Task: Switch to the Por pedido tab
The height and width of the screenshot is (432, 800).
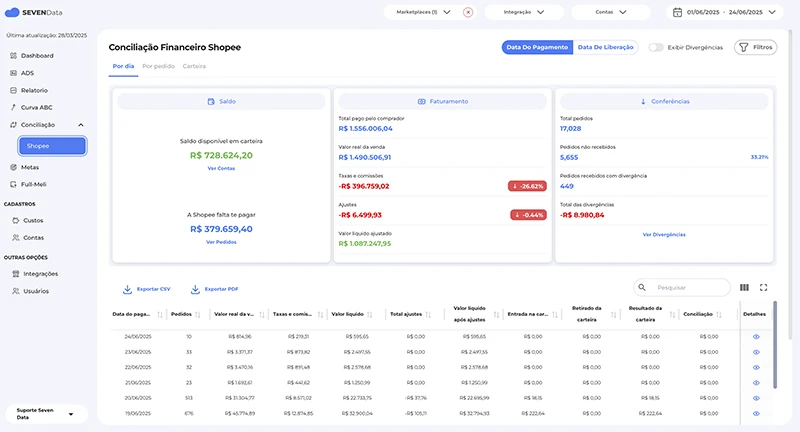Action: 158,66
